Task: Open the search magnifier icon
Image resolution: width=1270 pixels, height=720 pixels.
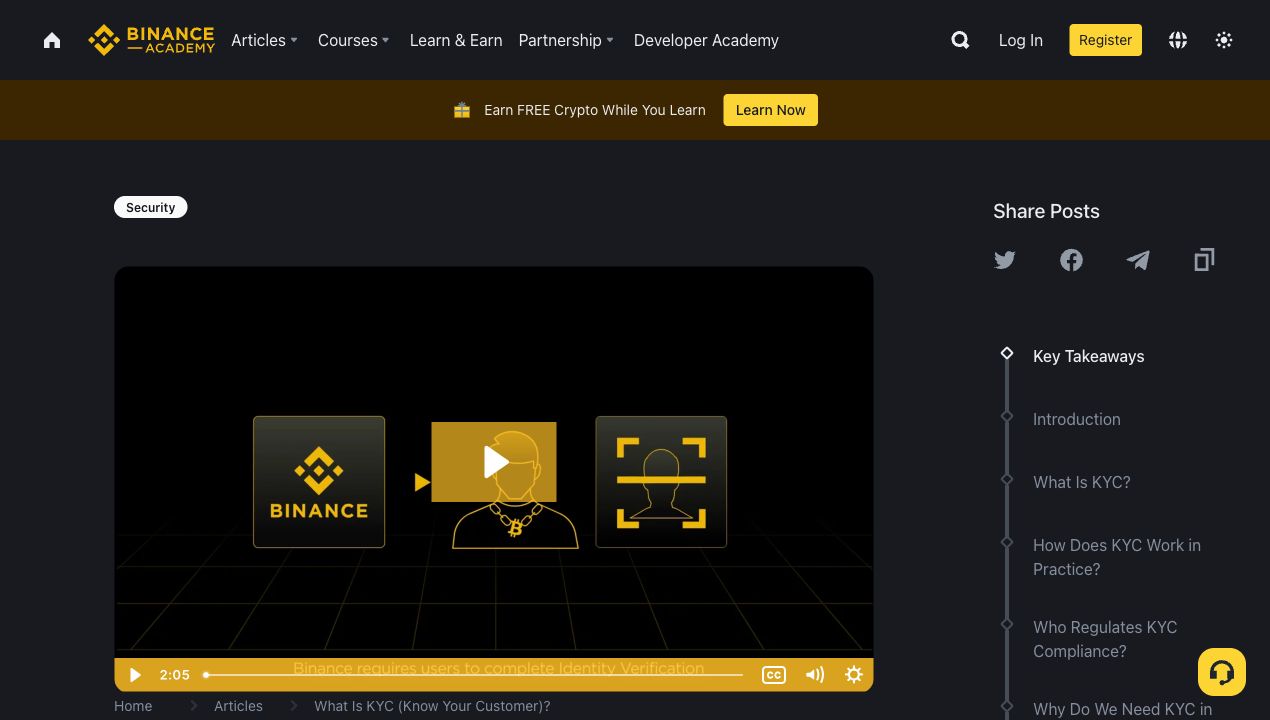Action: pos(960,40)
